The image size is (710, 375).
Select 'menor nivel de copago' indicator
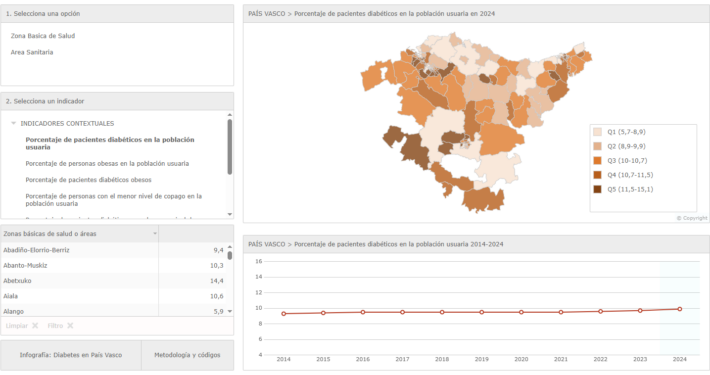click(x=114, y=200)
